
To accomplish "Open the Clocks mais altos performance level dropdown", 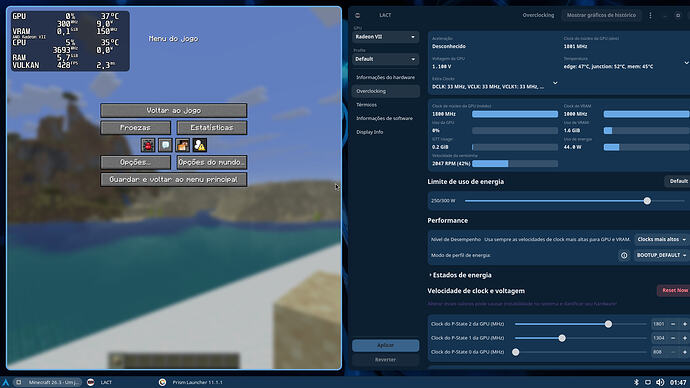I will 661,239.
